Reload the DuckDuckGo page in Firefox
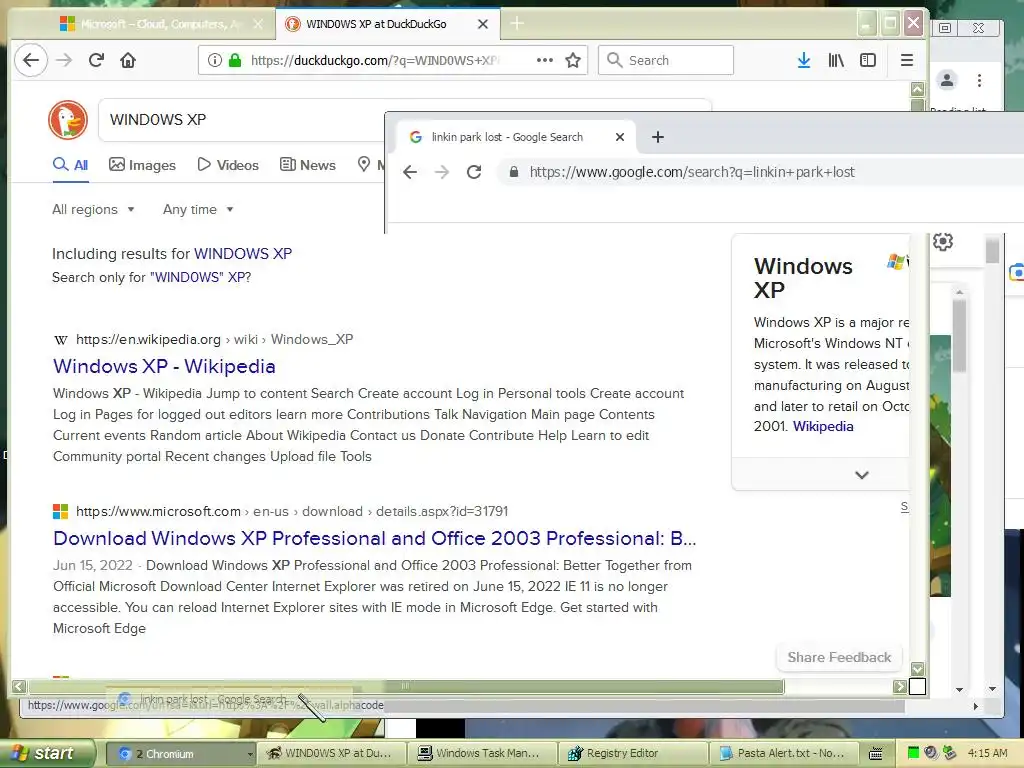Image resolution: width=1024 pixels, height=768 pixels. click(97, 60)
